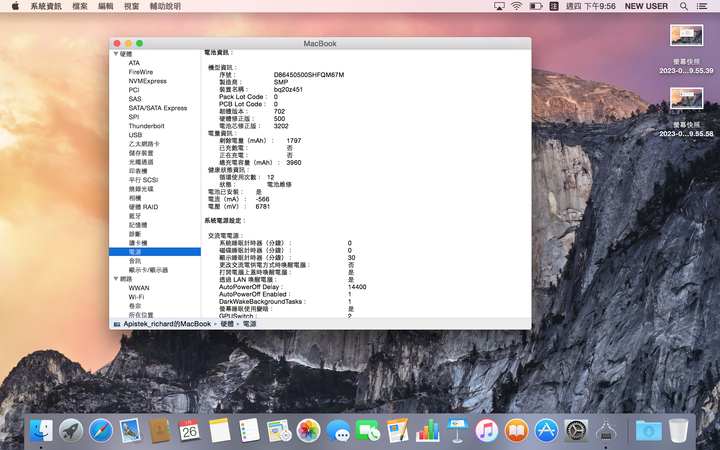Launch Safari from the Dock

point(101,431)
